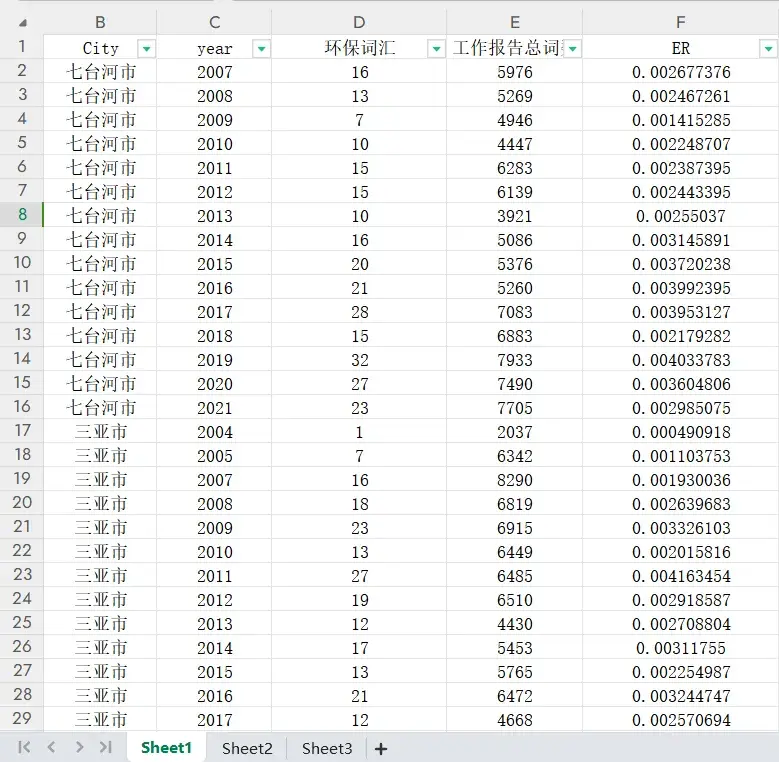The height and width of the screenshot is (762, 779).
Task: Select cell with ER value 0.002677376
Action: (x=681, y=72)
